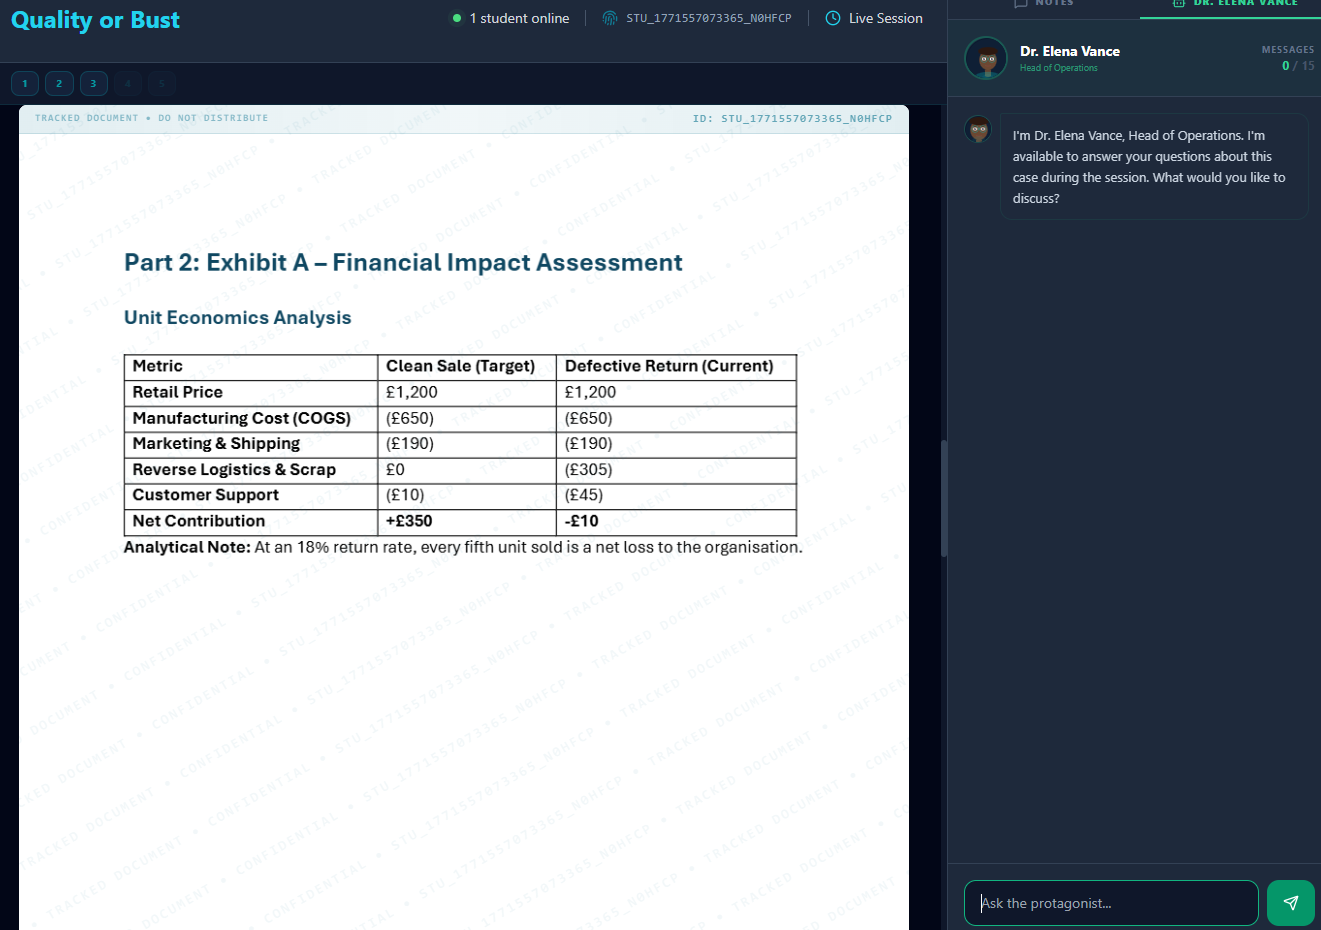The width and height of the screenshot is (1321, 930).
Task: Click the 'Retail Price' row label
Action: tap(177, 392)
